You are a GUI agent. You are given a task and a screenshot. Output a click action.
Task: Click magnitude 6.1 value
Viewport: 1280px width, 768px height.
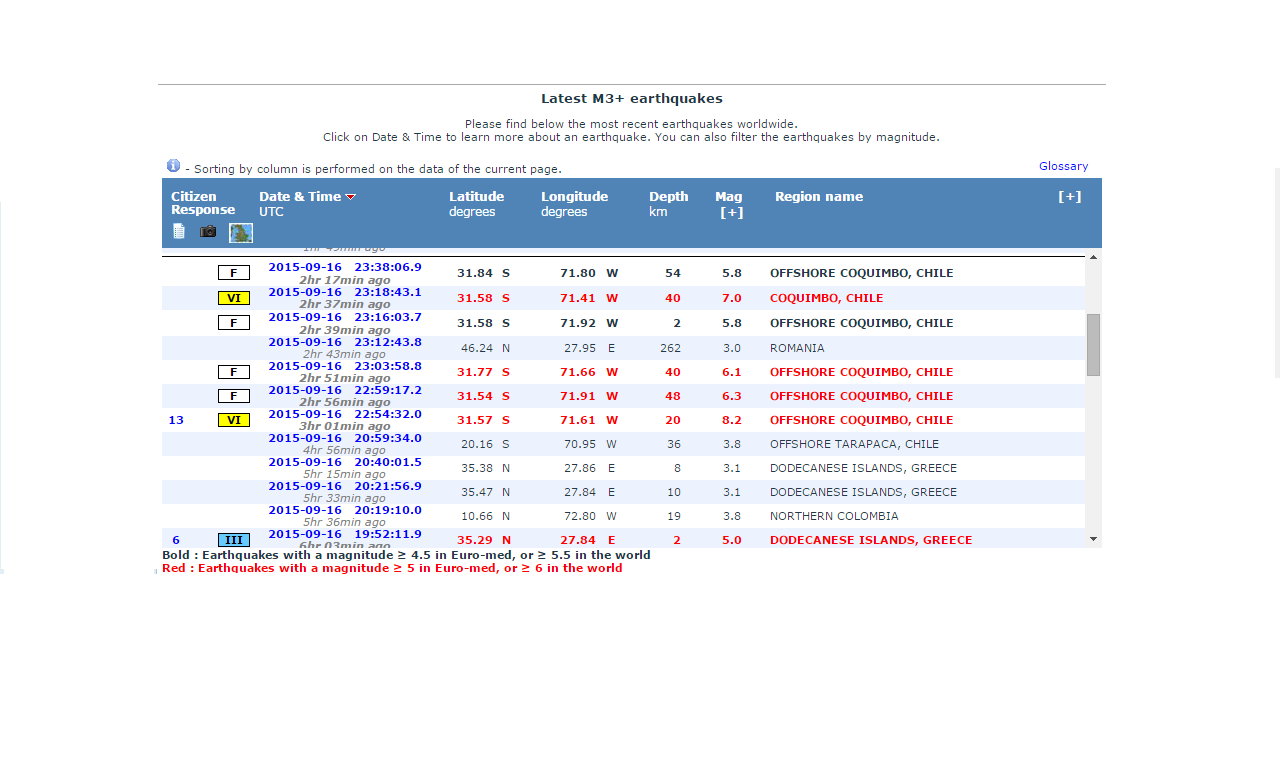tap(732, 372)
